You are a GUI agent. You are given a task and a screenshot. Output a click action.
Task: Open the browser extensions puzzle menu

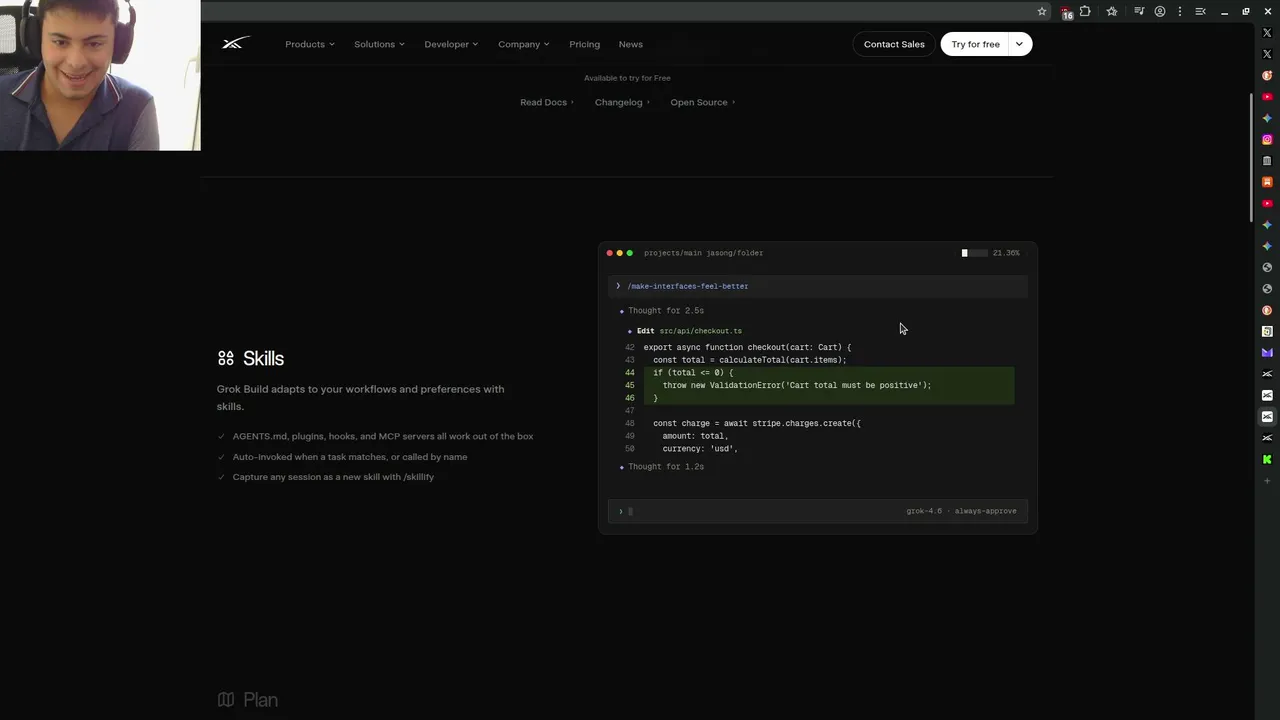[x=1085, y=12]
